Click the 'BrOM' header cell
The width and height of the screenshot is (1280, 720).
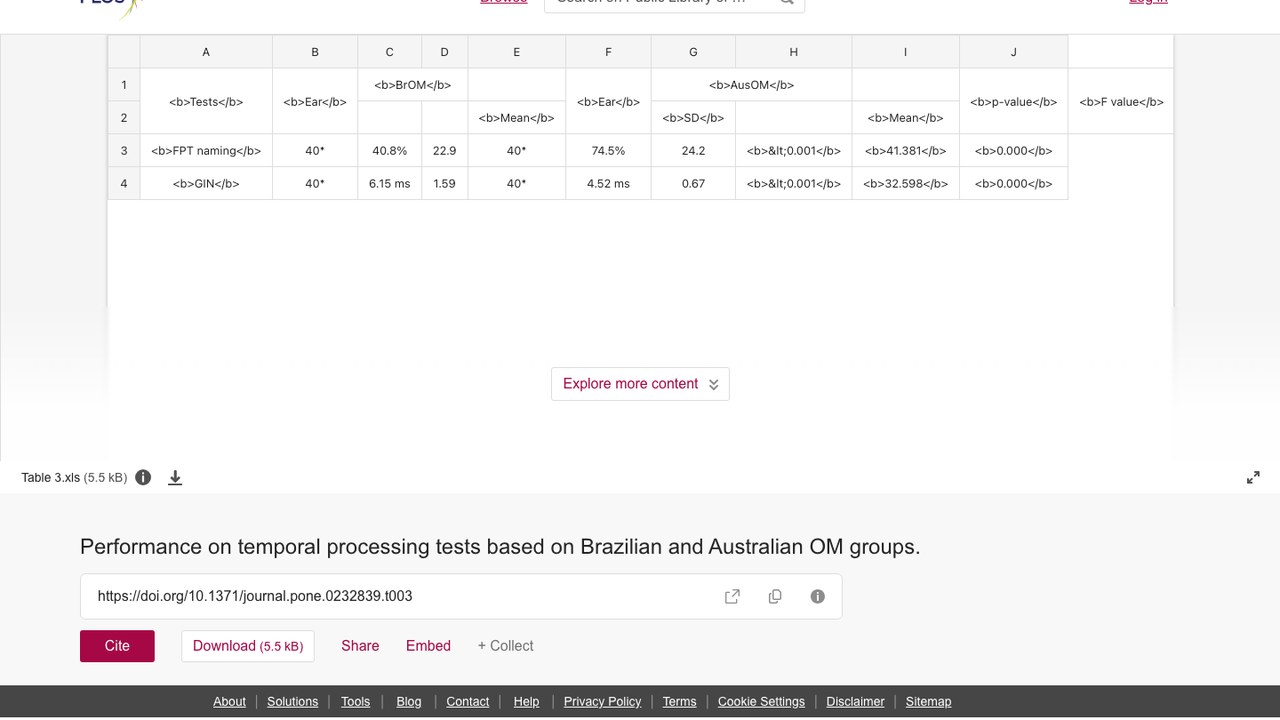[x=413, y=85]
